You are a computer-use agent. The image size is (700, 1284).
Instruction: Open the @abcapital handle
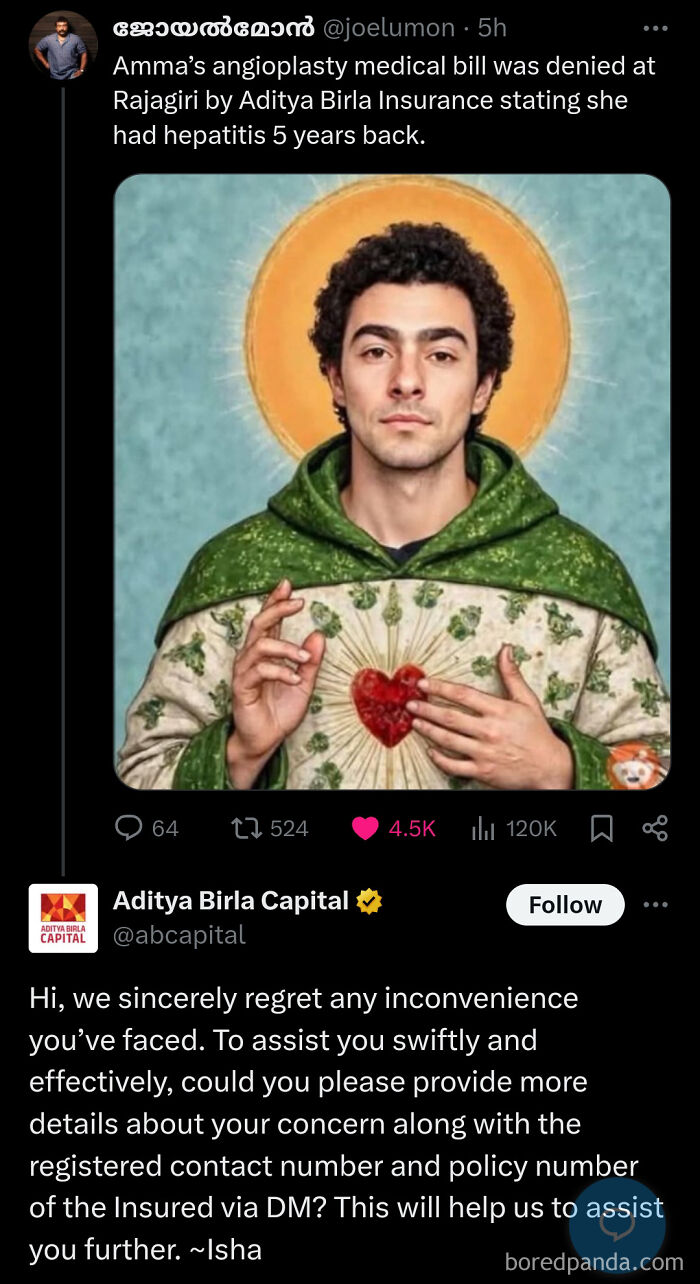180,933
